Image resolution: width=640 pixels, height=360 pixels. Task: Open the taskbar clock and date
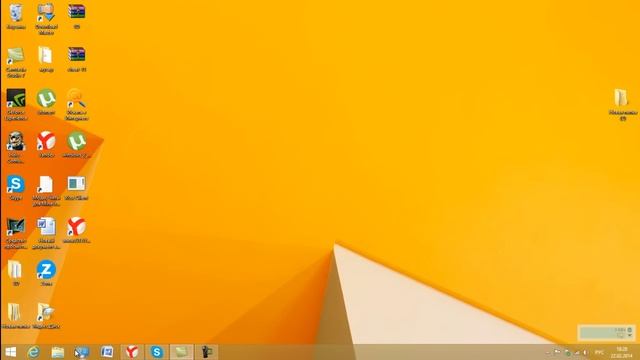click(622, 352)
